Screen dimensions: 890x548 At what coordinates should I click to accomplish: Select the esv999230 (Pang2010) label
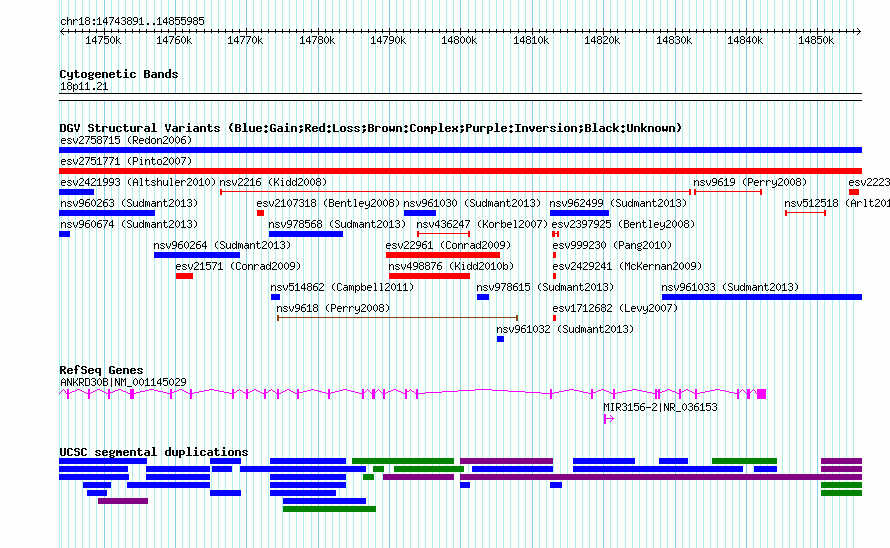(612, 245)
